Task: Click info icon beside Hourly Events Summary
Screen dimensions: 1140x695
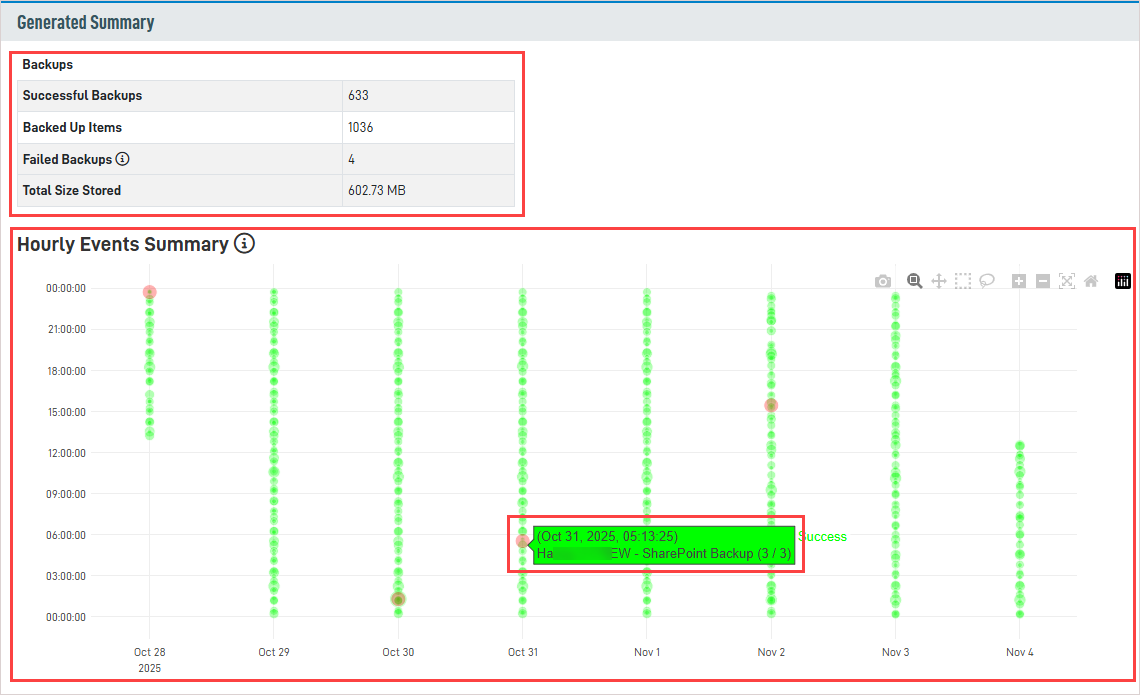Action: (x=244, y=244)
